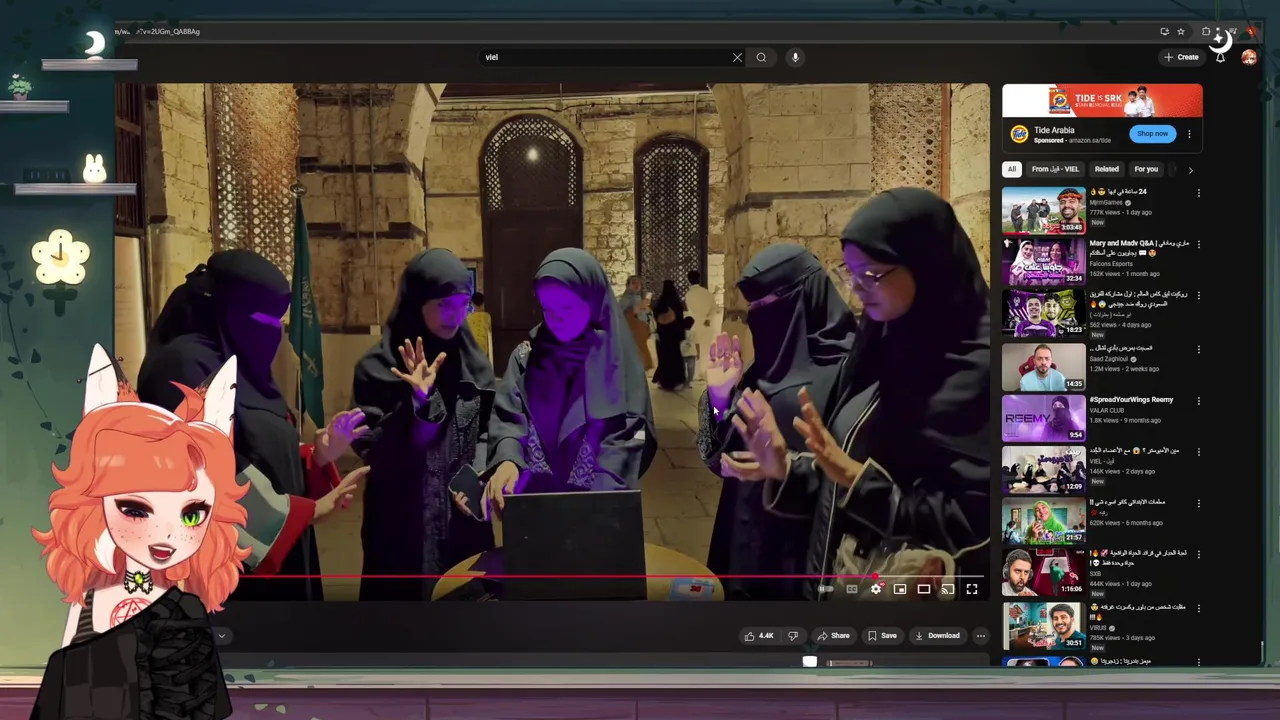The height and width of the screenshot is (720, 1280).
Task: Open the #SpreadYourWings Reemy video
Action: 1044,417
